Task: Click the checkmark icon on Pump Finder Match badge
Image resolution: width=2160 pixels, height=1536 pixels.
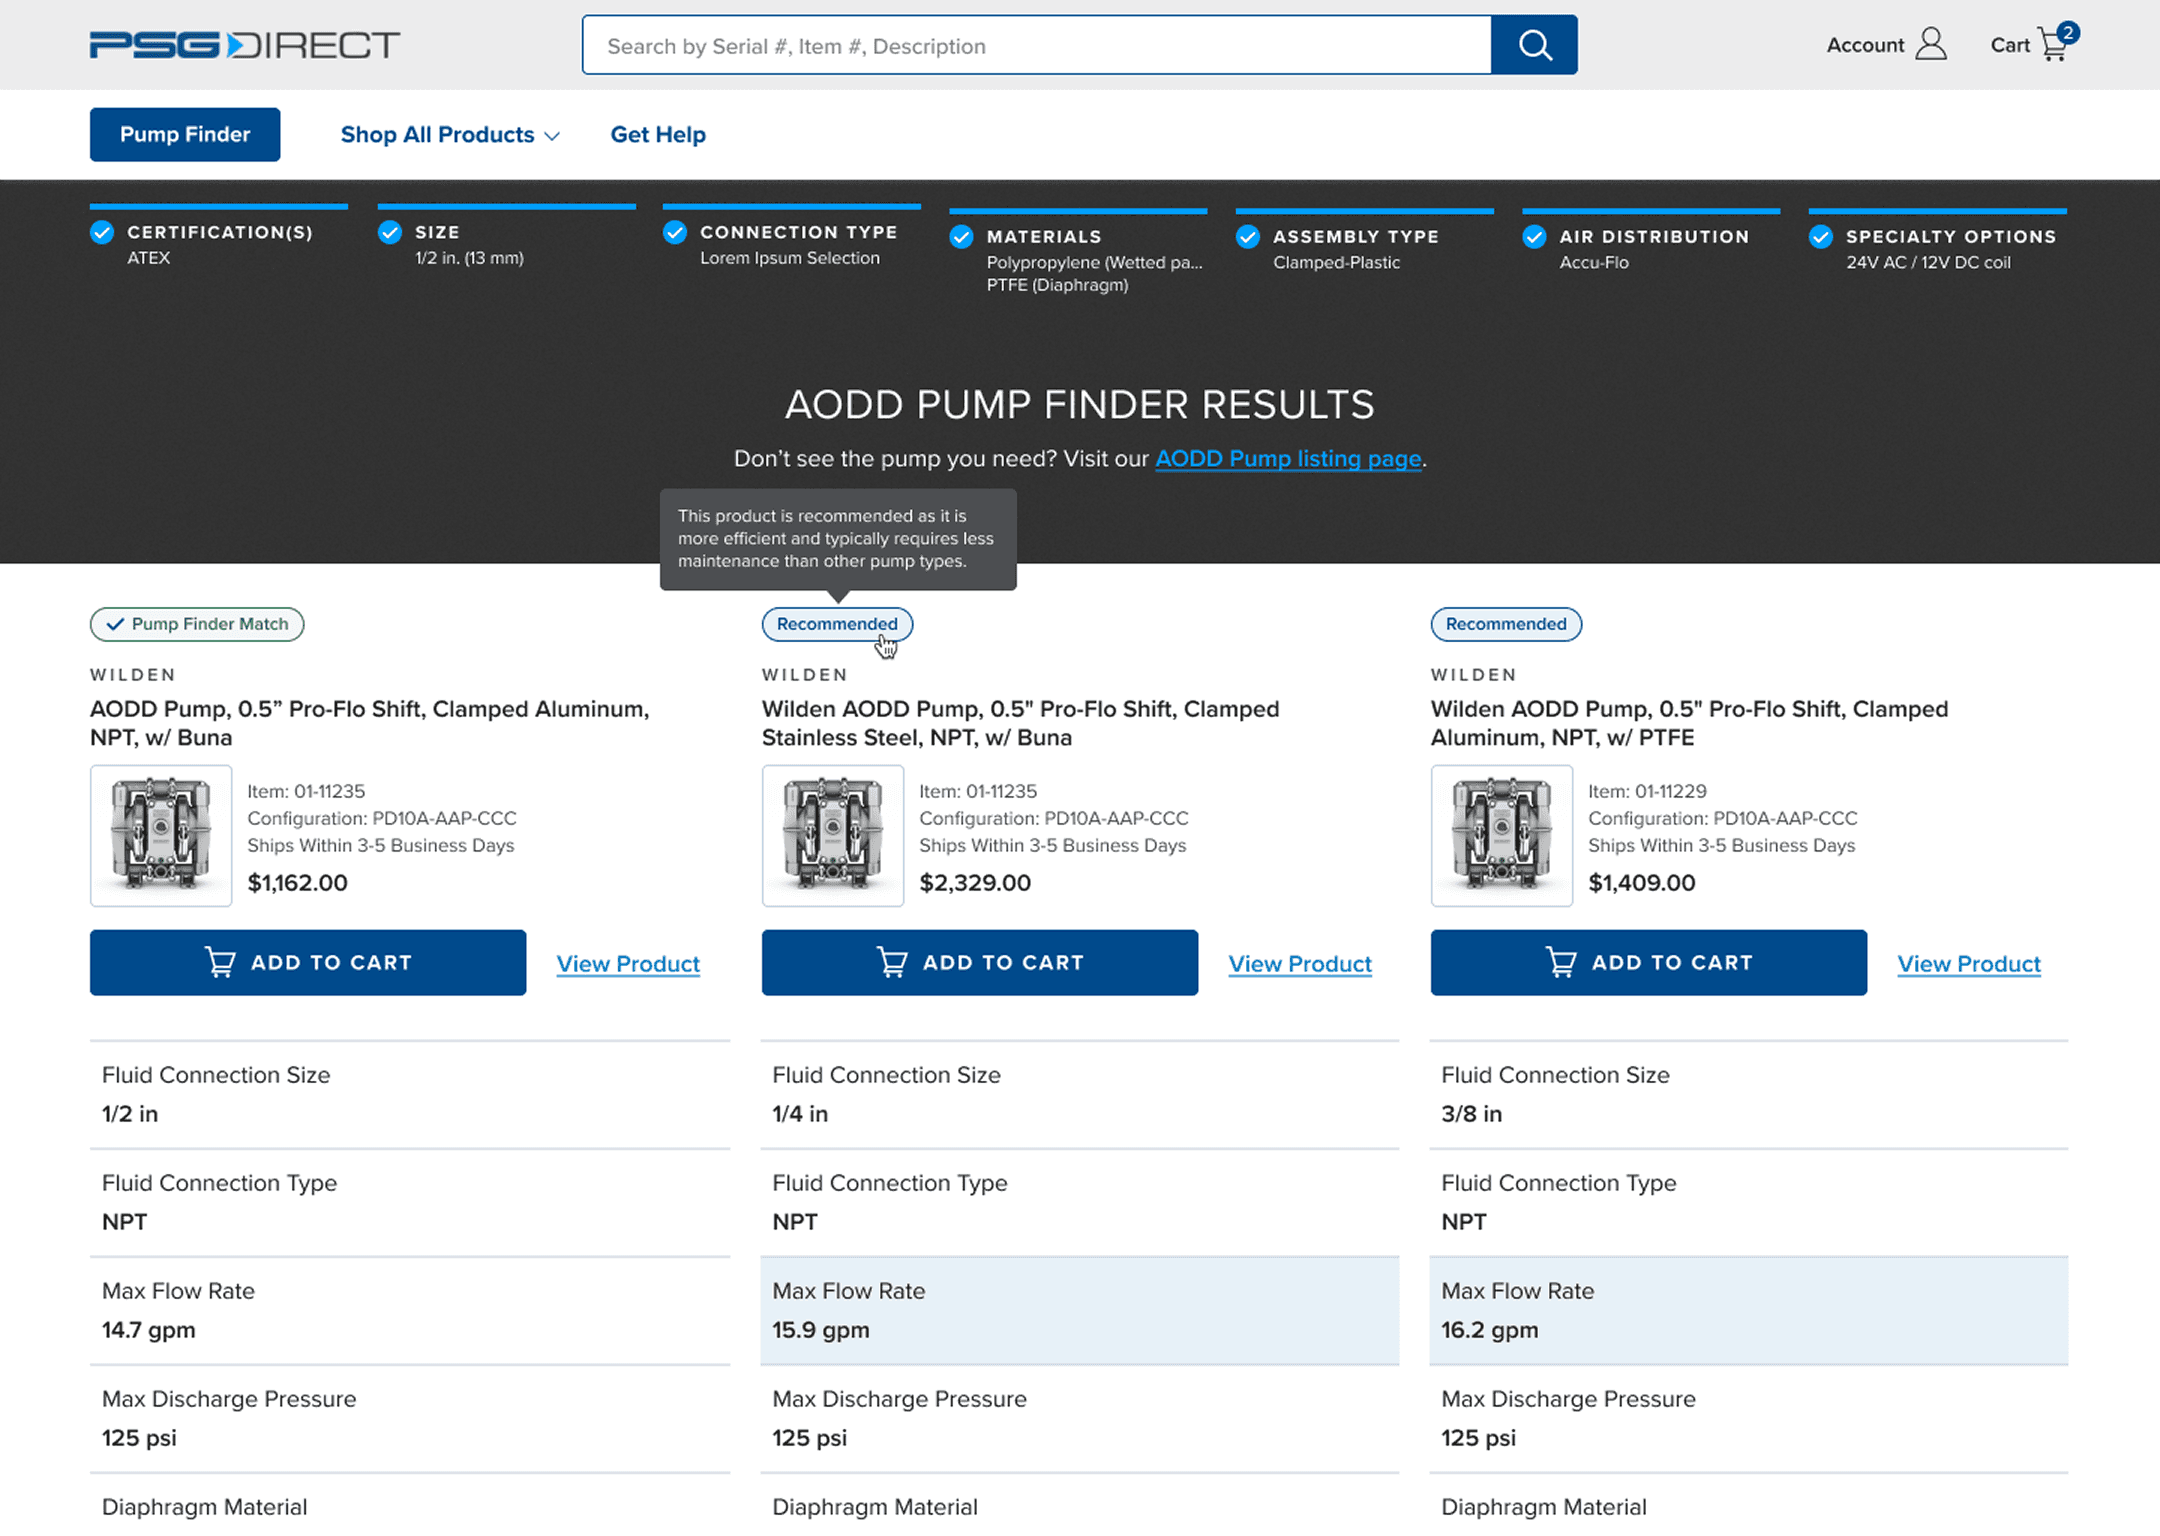Action: pyautogui.click(x=117, y=624)
